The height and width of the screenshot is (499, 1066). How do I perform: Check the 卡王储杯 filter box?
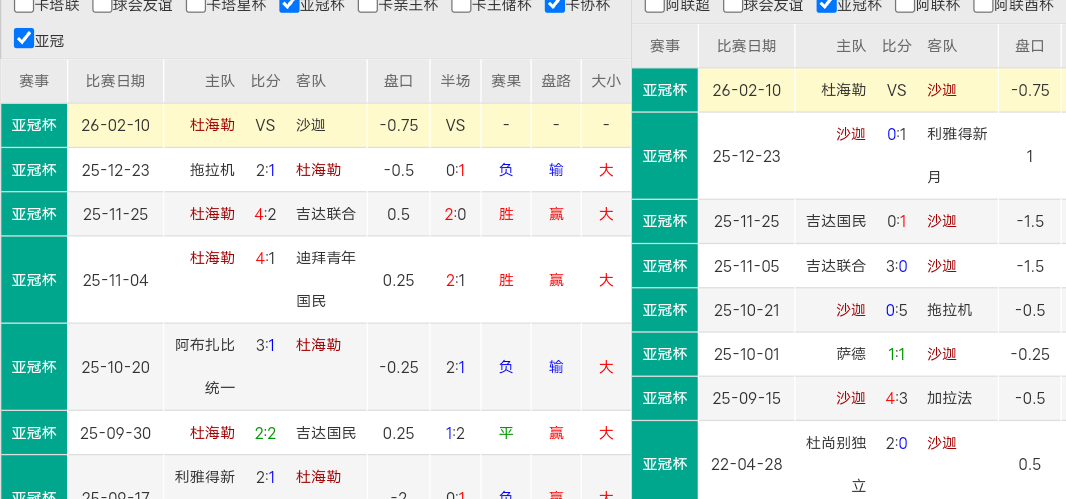[461, 5]
